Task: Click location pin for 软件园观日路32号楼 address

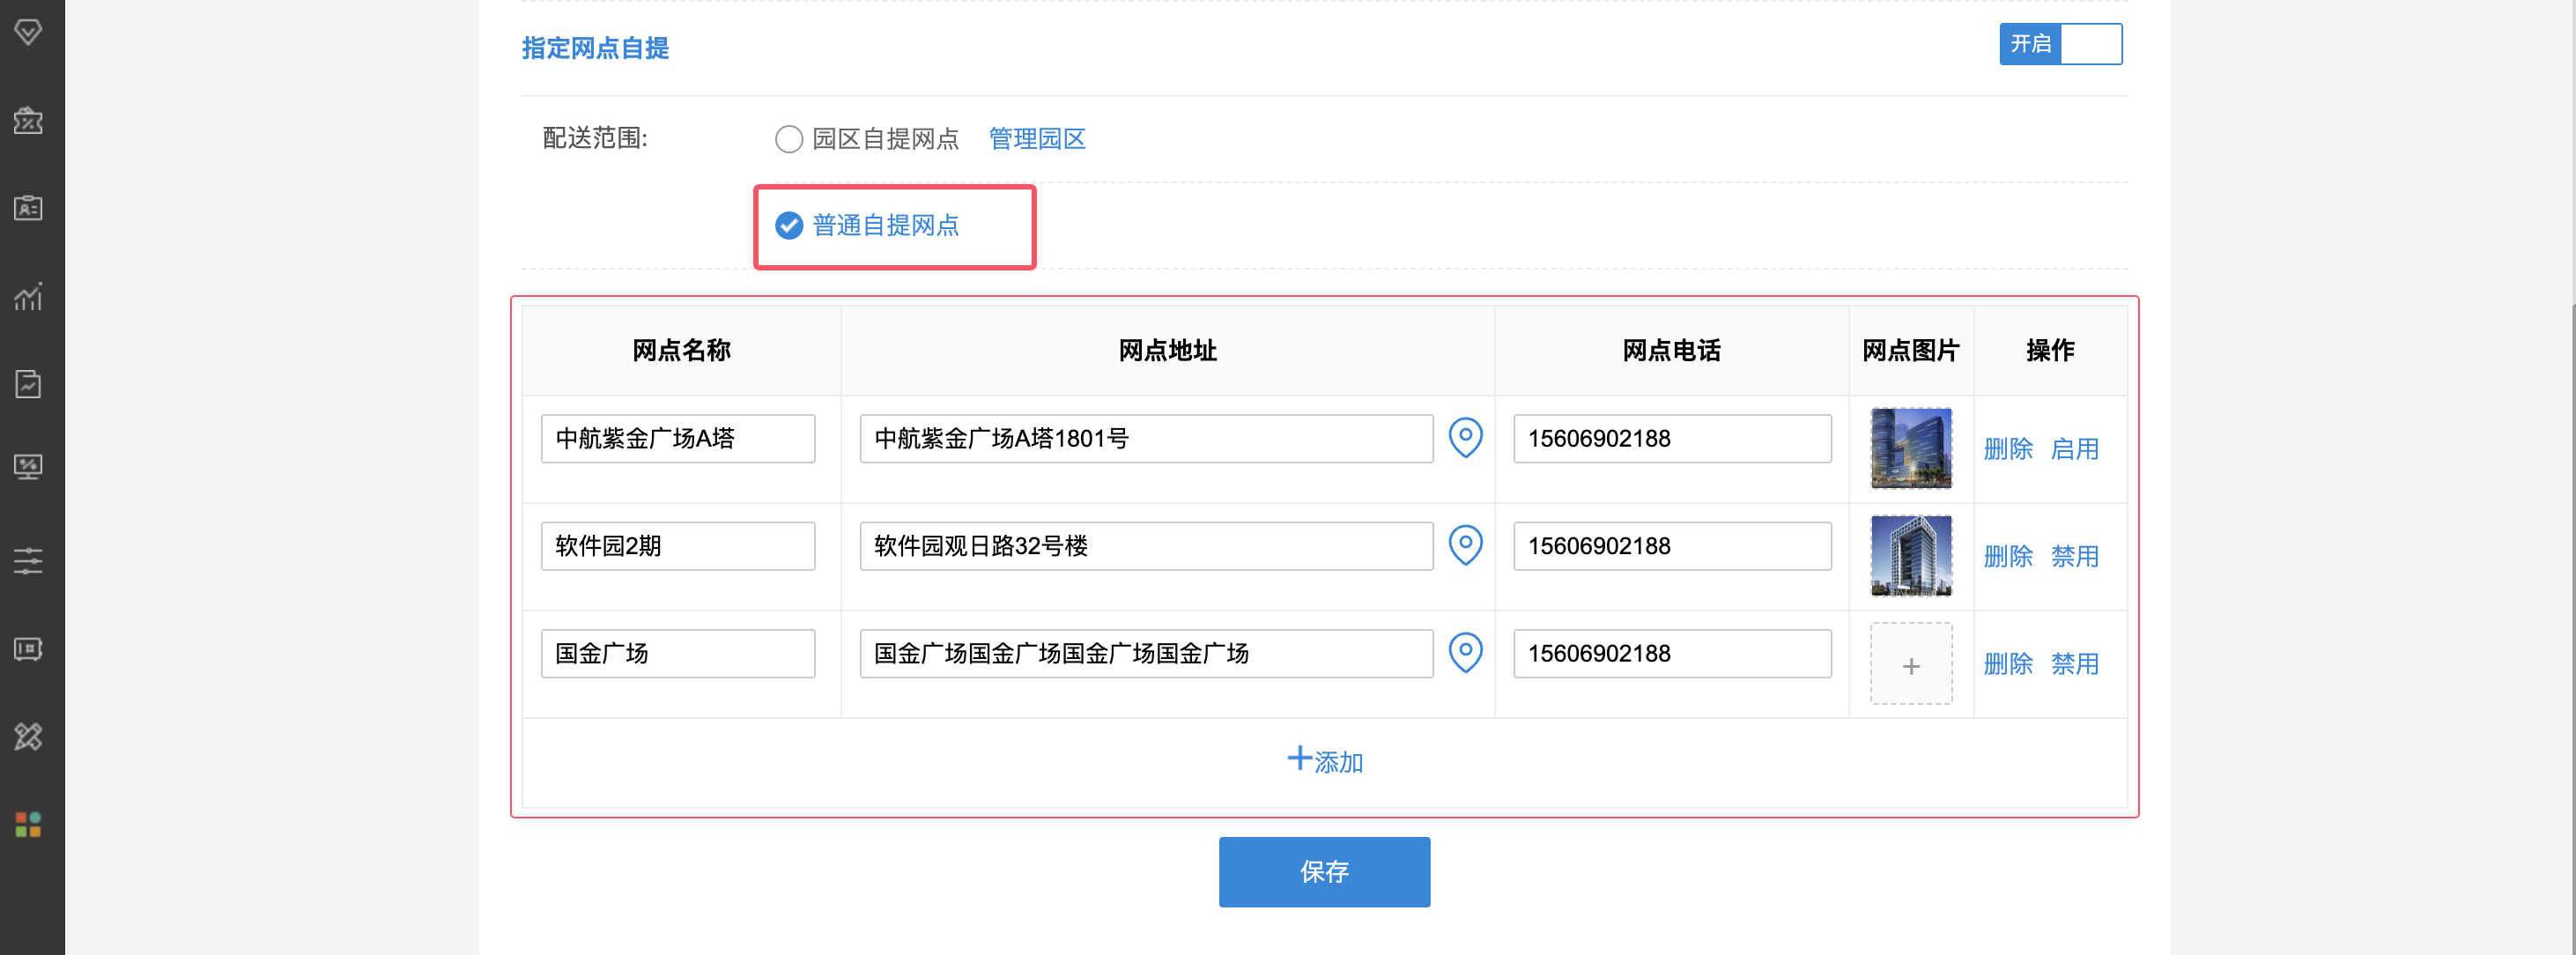Action: click(1465, 545)
